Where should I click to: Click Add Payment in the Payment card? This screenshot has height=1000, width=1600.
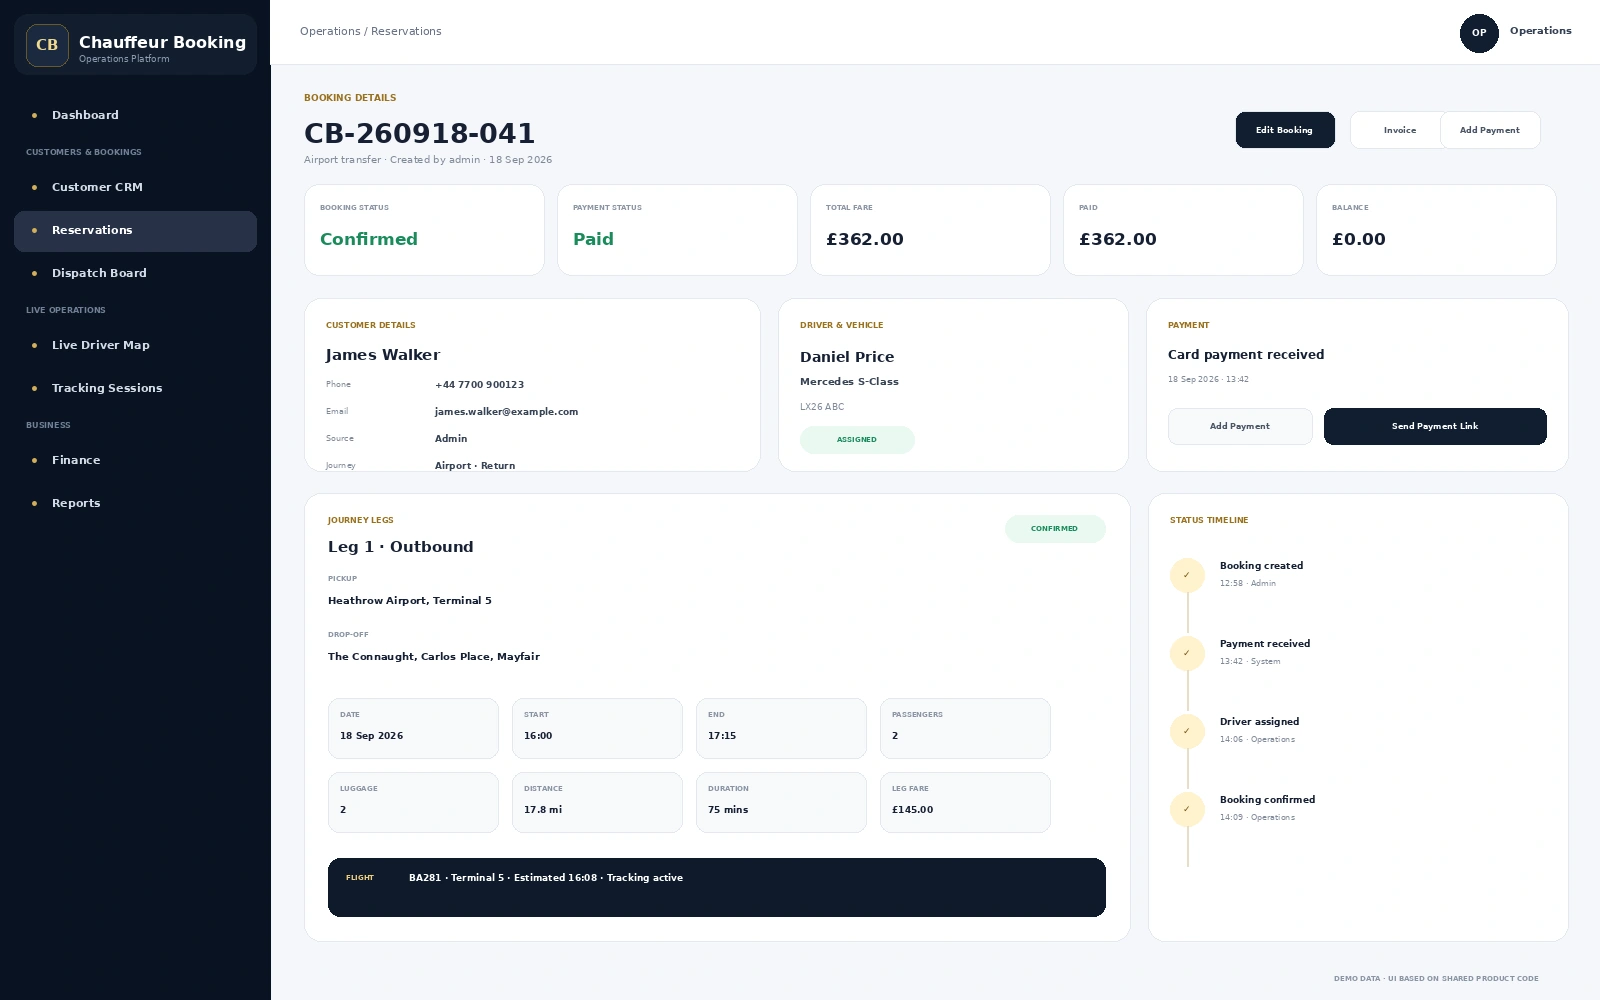pyautogui.click(x=1240, y=426)
